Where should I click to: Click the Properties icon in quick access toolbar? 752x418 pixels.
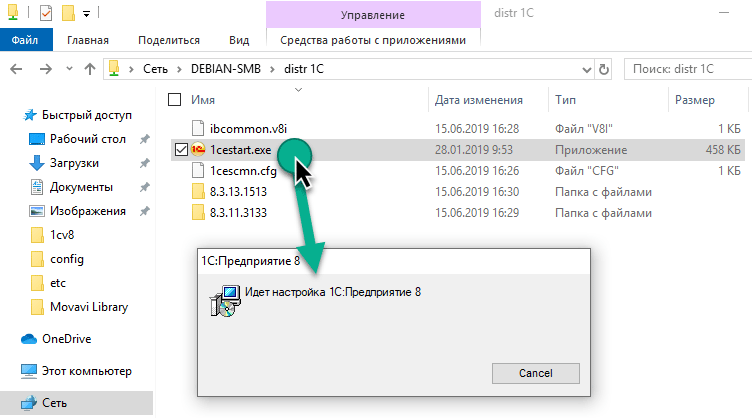(45, 14)
